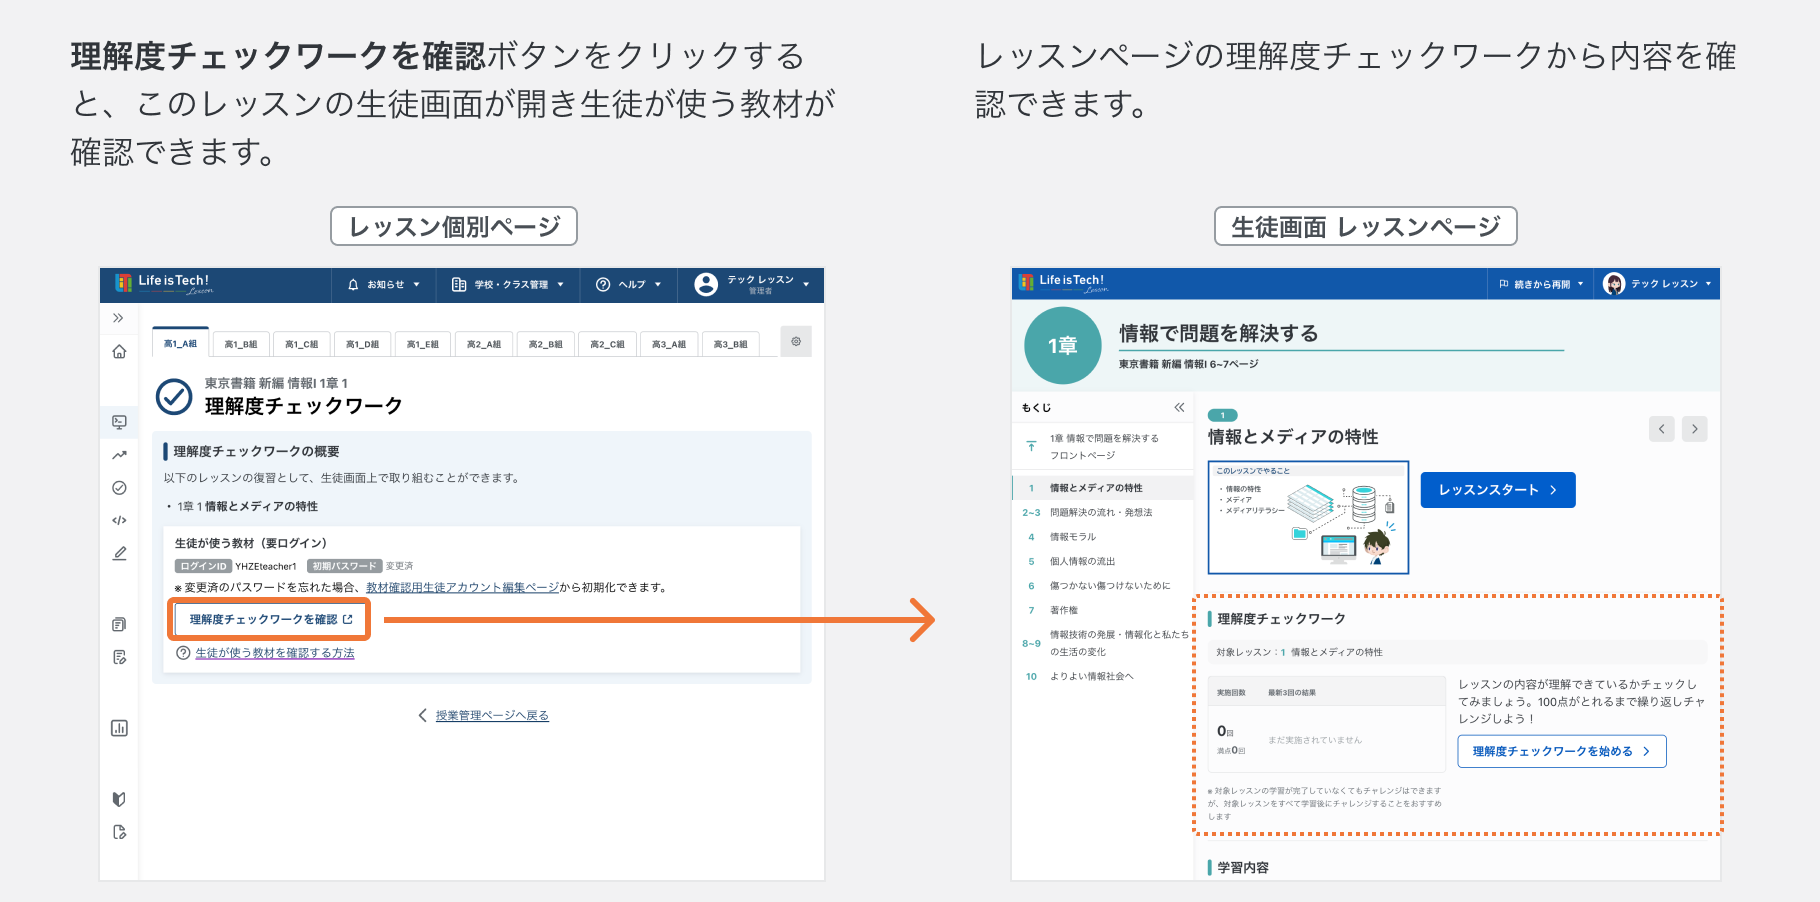This screenshot has width=1820, height=902.
Task: Click the 初期パスワード label badge
Action: [345, 566]
